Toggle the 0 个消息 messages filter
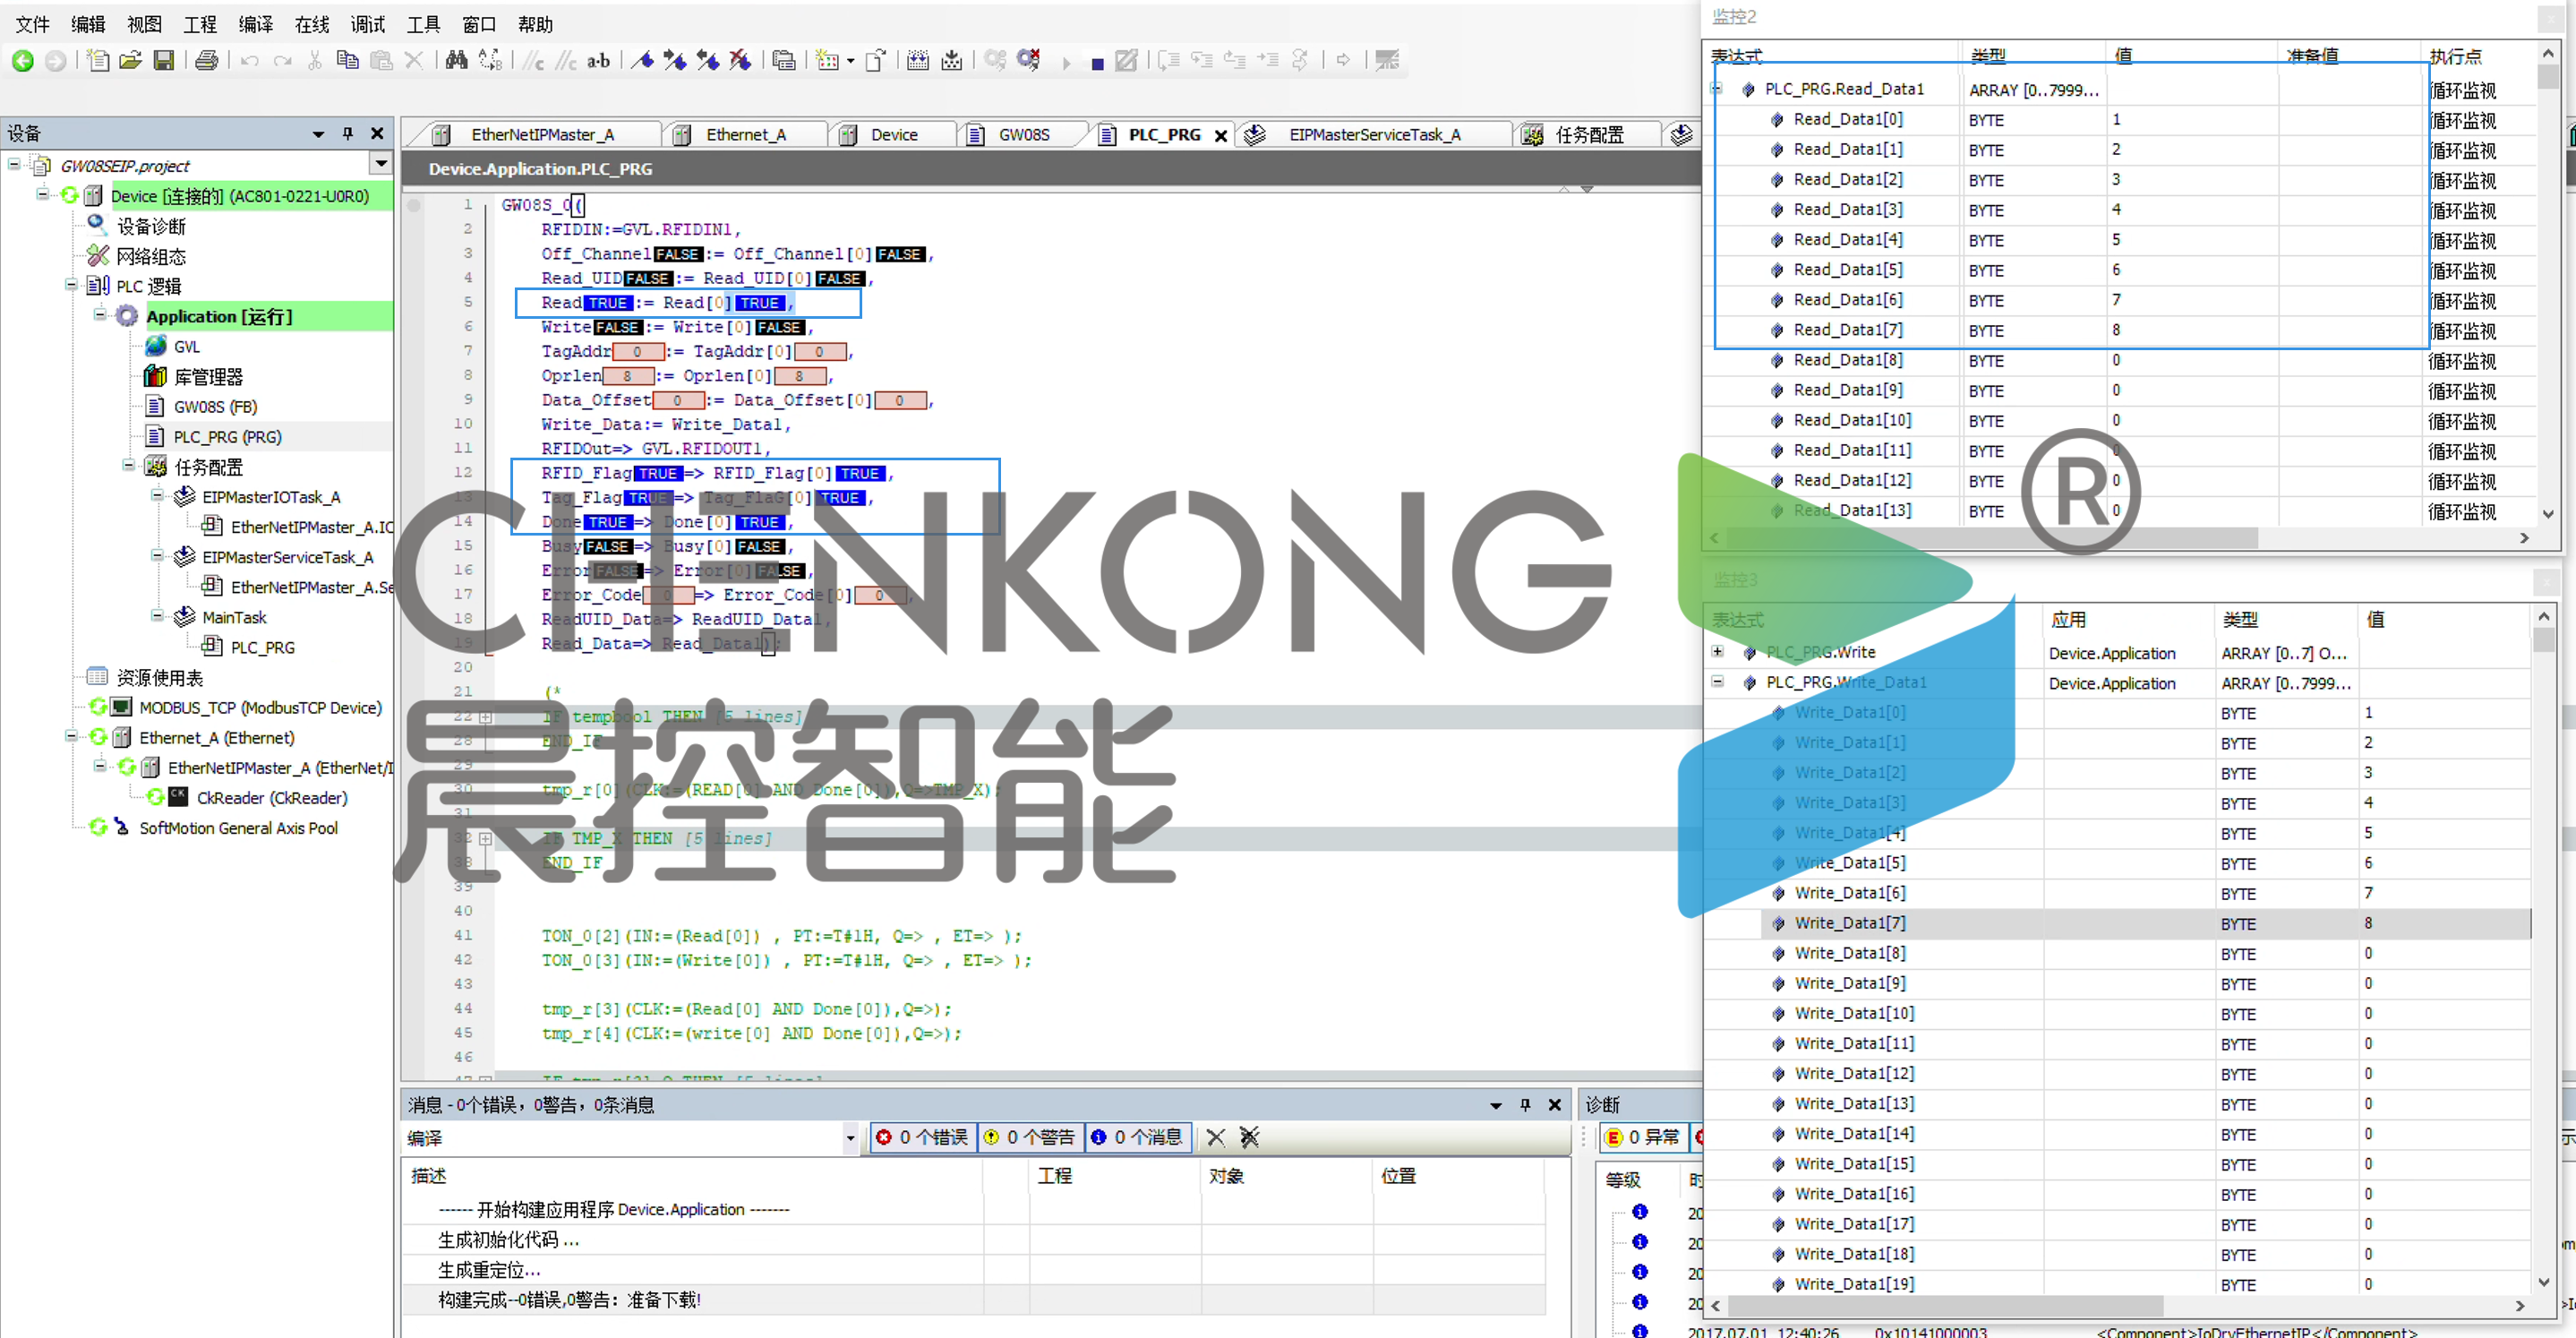Image resolution: width=2576 pixels, height=1338 pixels. (1137, 1137)
